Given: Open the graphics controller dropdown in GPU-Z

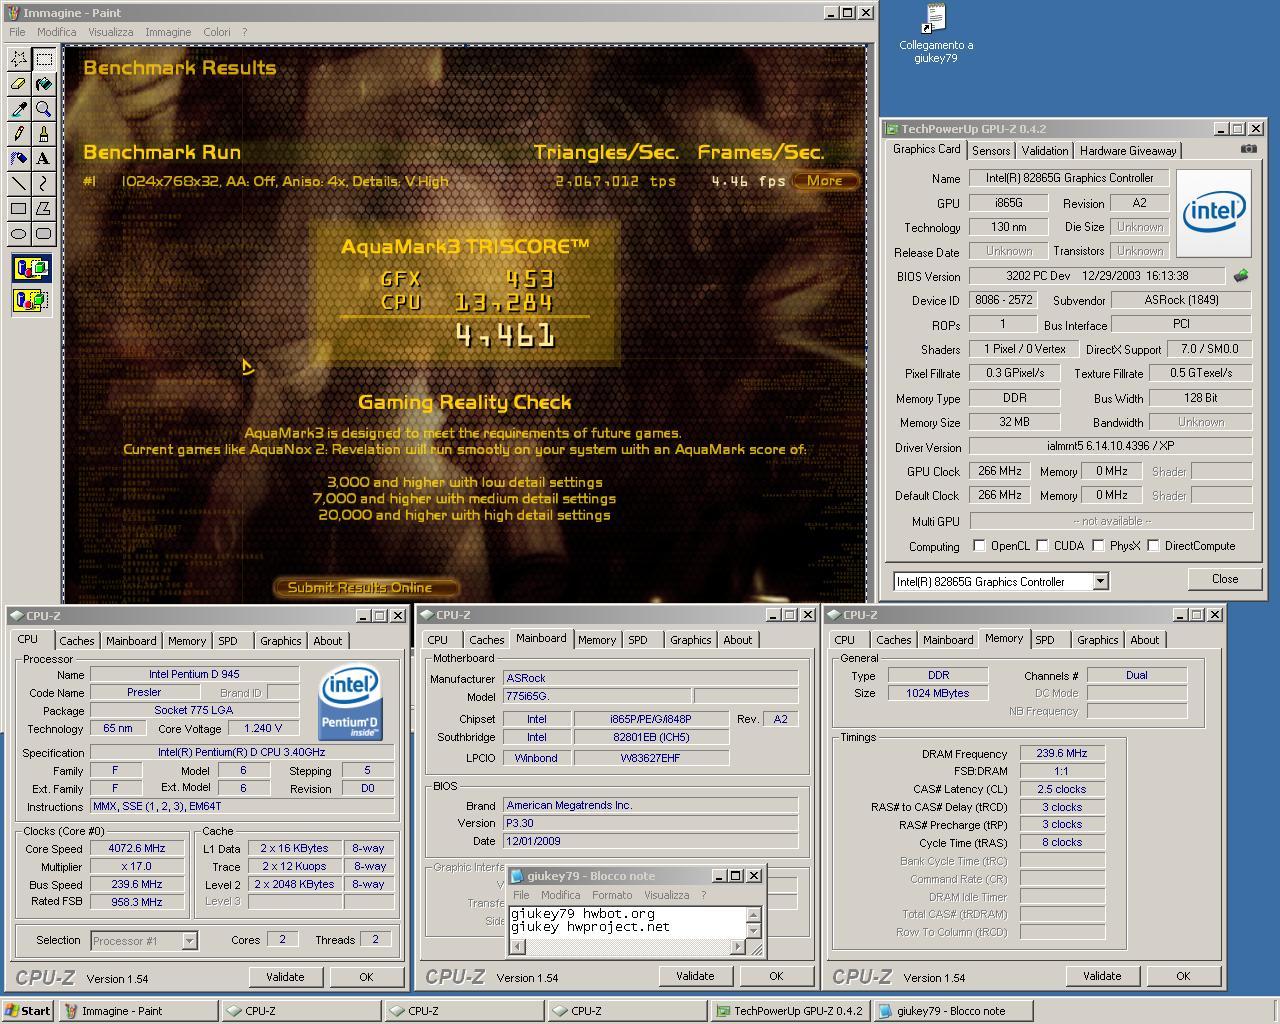Looking at the screenshot, I should [1100, 581].
